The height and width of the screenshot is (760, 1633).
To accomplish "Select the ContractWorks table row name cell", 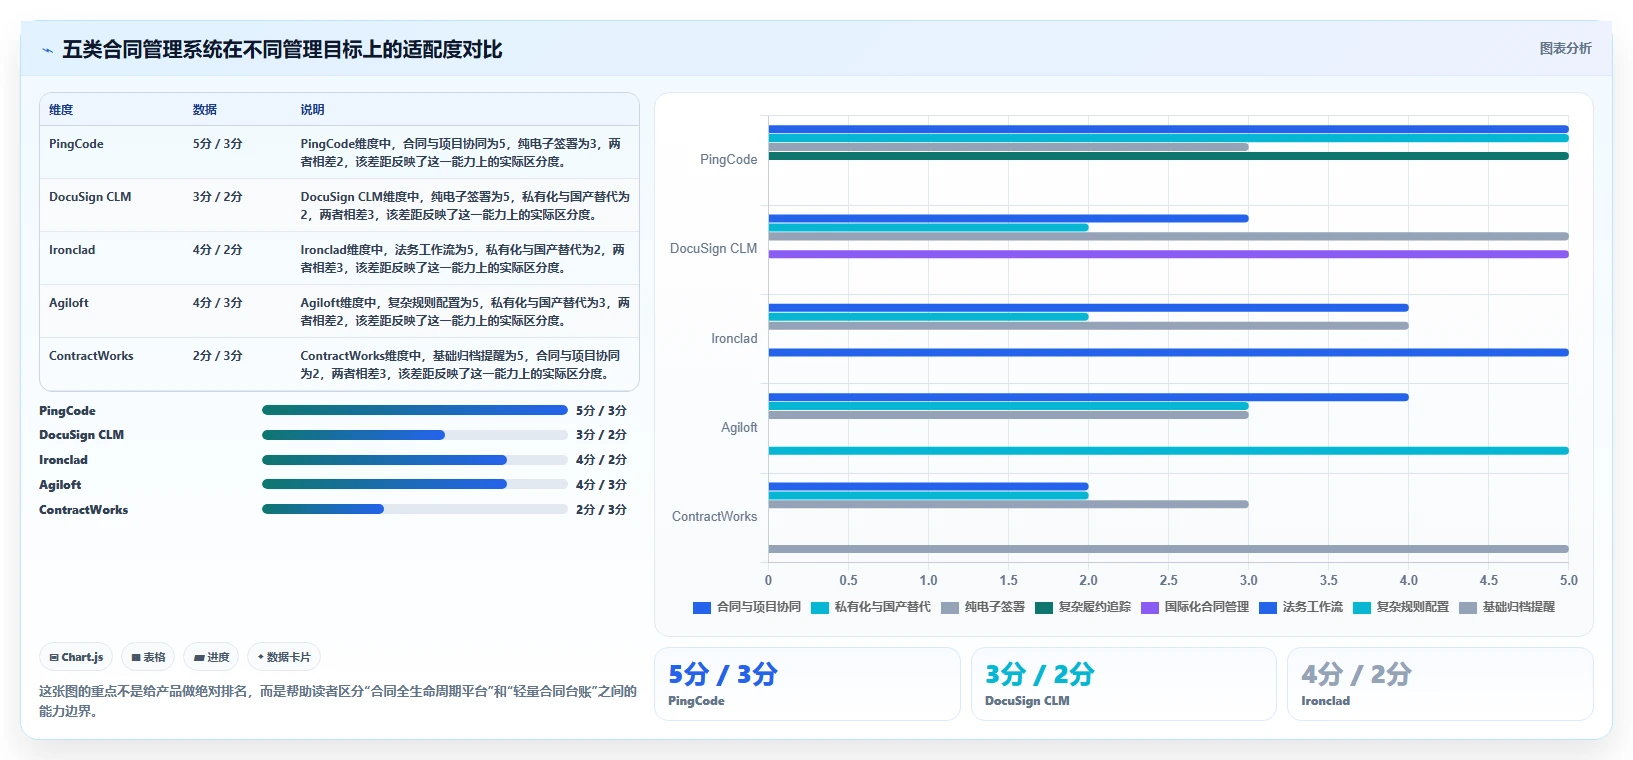I will coord(91,356).
